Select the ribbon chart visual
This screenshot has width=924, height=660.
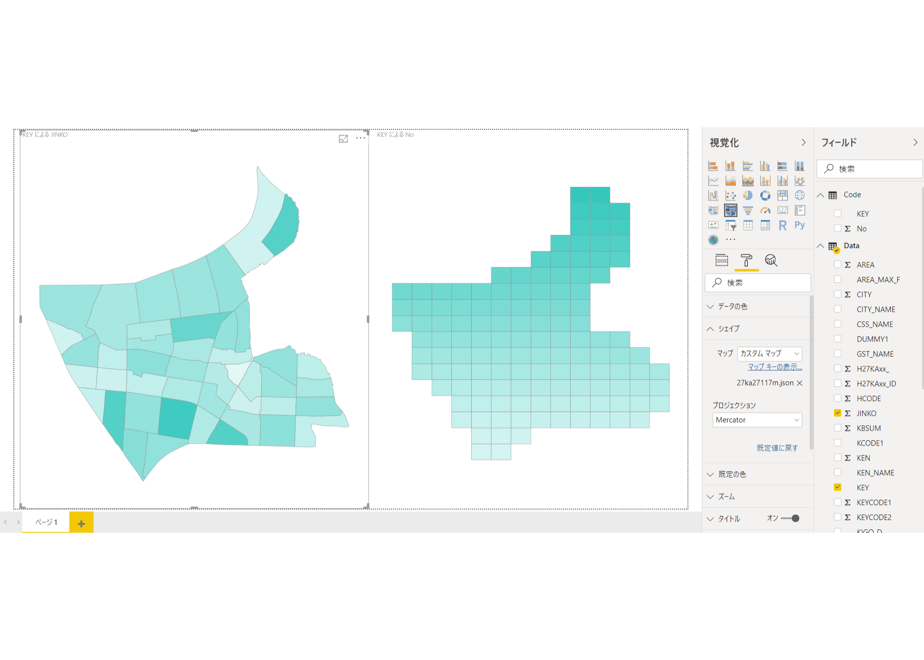[800, 180]
